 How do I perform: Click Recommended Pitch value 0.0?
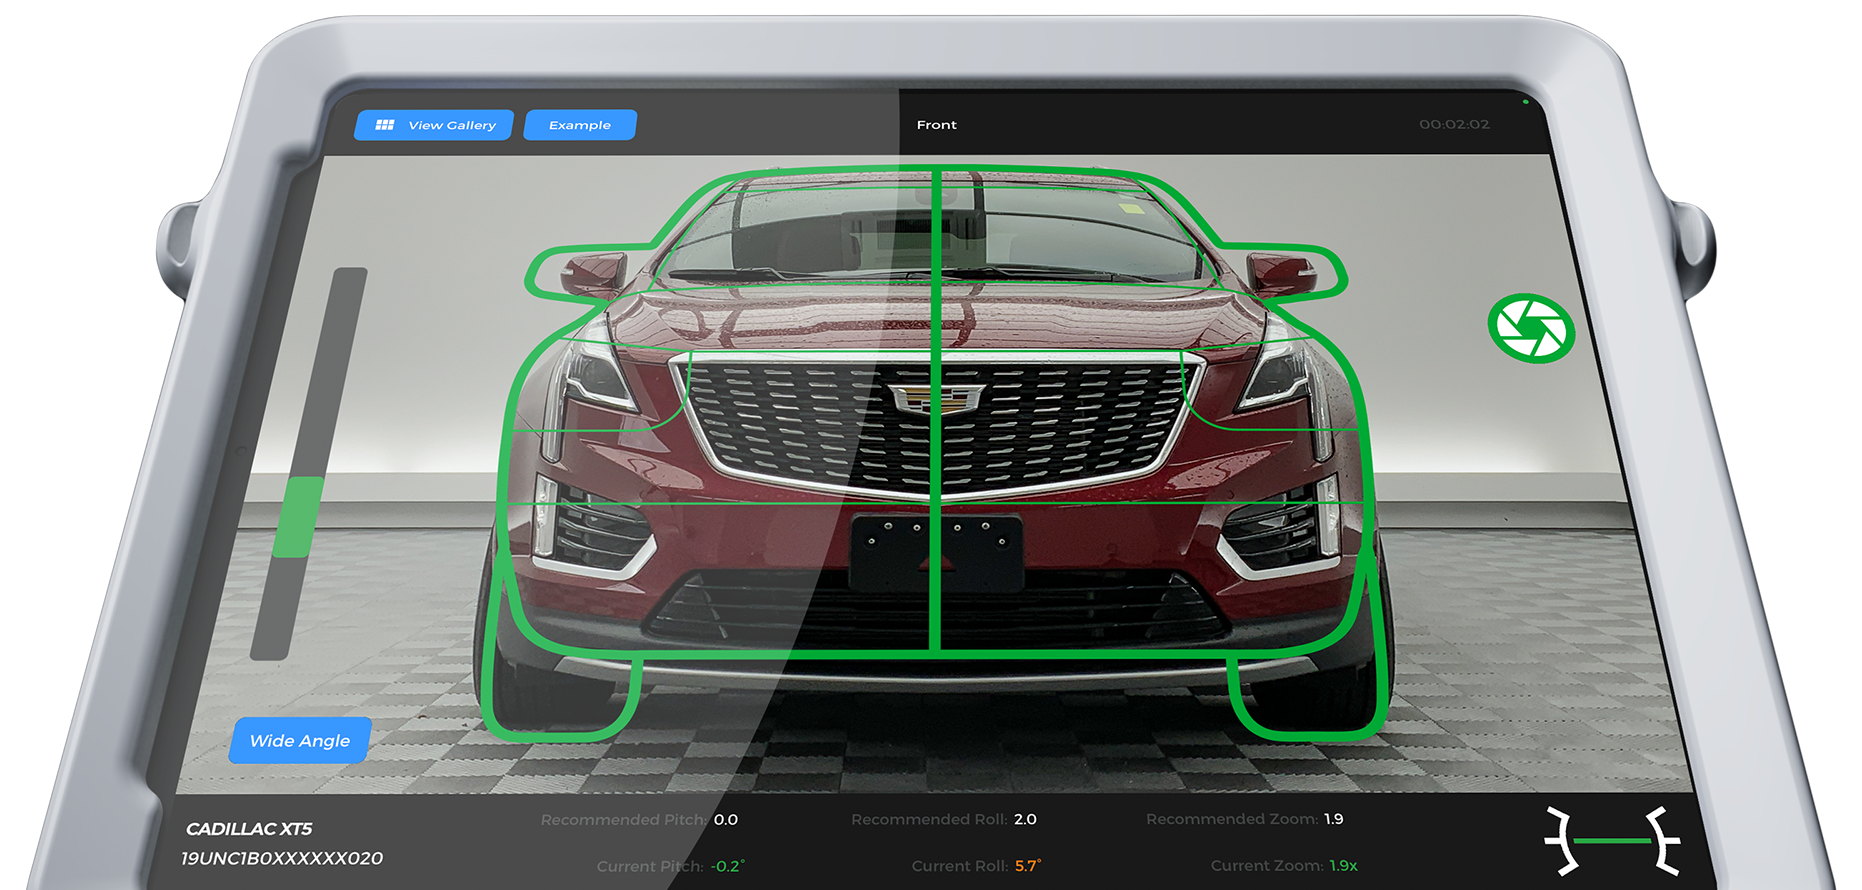point(726,820)
